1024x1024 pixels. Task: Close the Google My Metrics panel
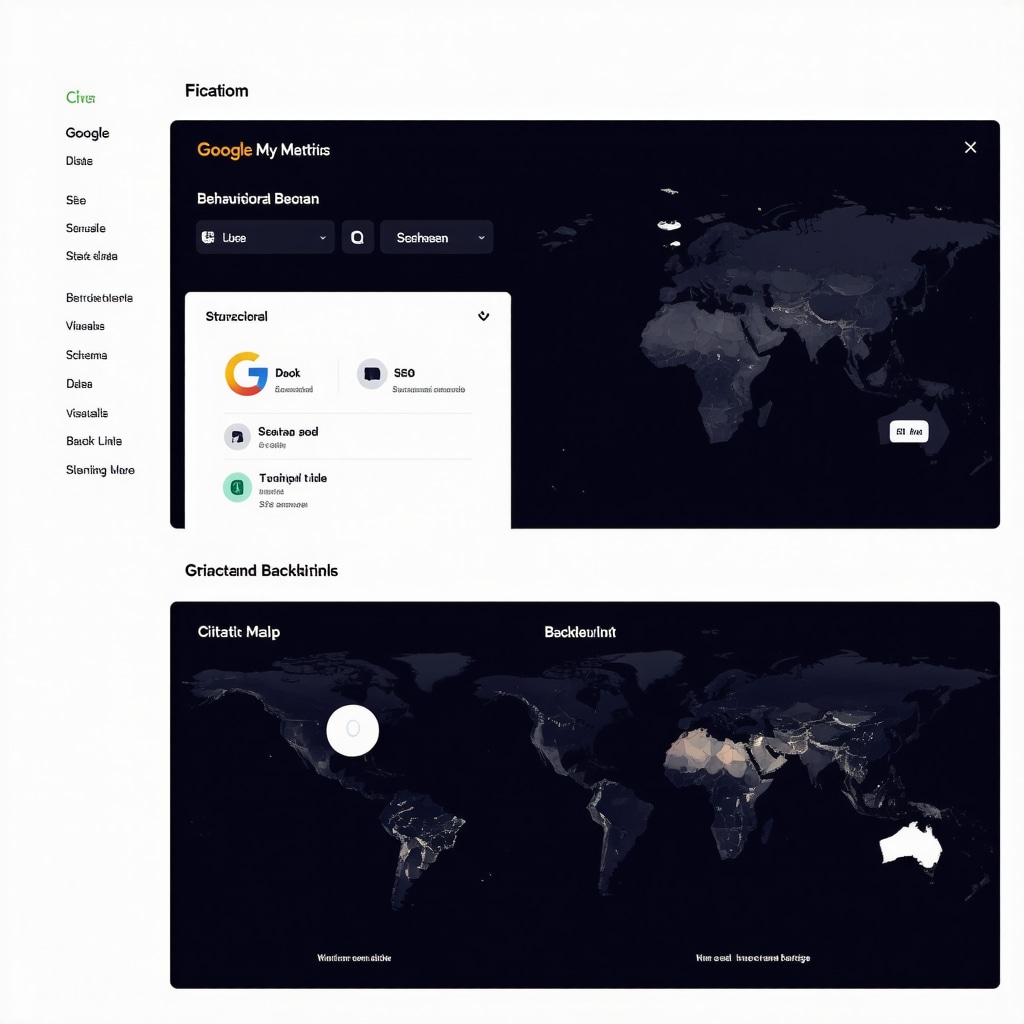970,148
